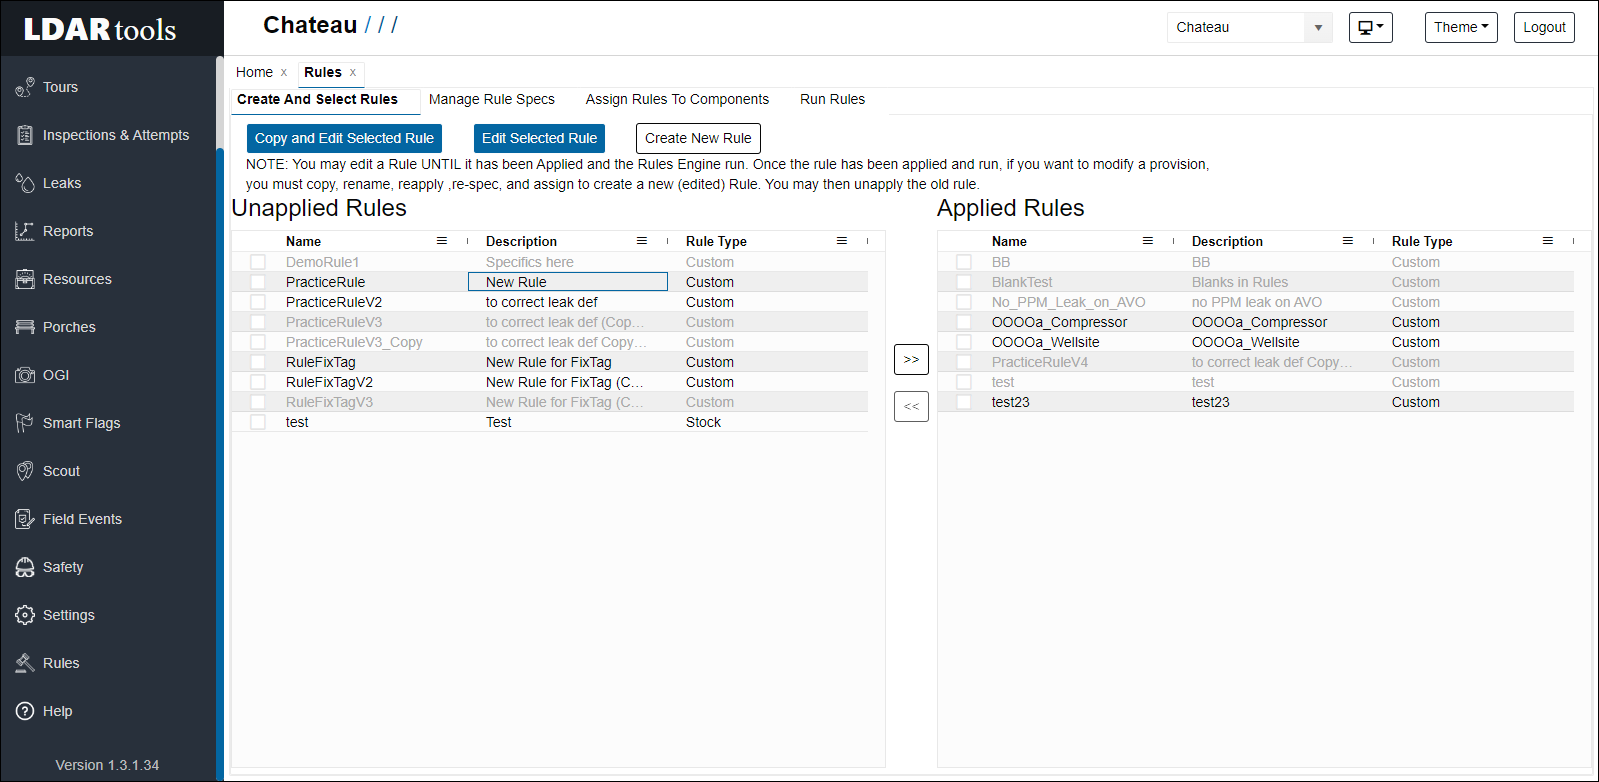Click the Leaks droplet icon
Viewport: 1599px width, 782px height.
pyautogui.click(x=25, y=183)
